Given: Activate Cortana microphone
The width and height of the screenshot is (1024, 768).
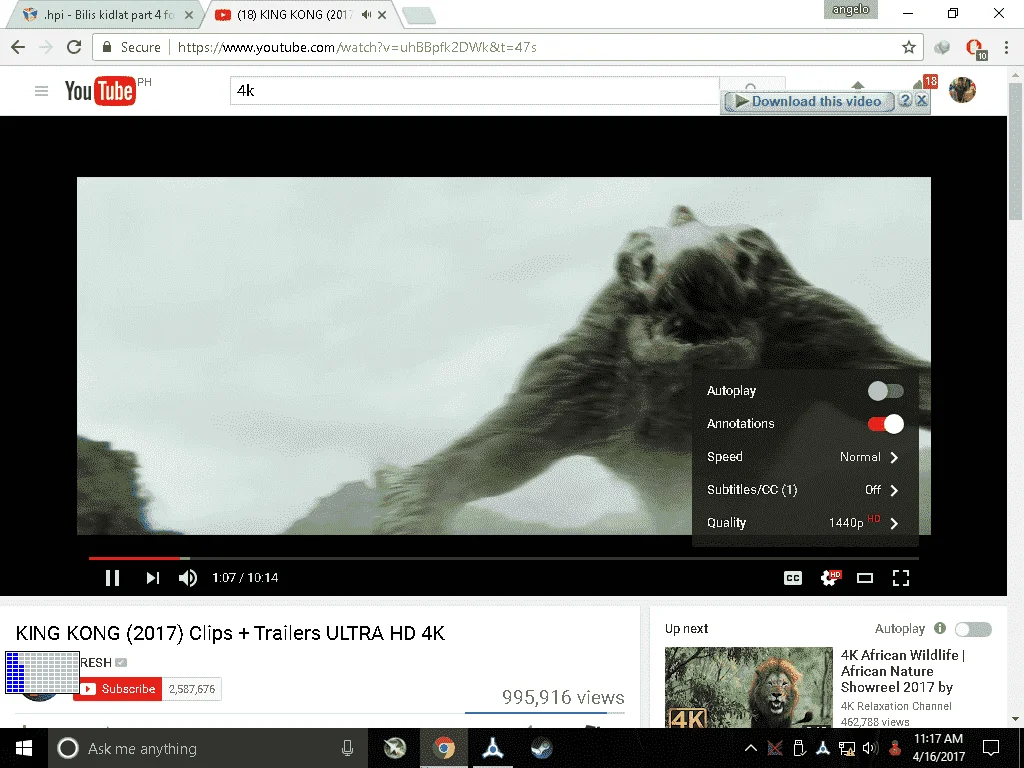Looking at the screenshot, I should [347, 748].
